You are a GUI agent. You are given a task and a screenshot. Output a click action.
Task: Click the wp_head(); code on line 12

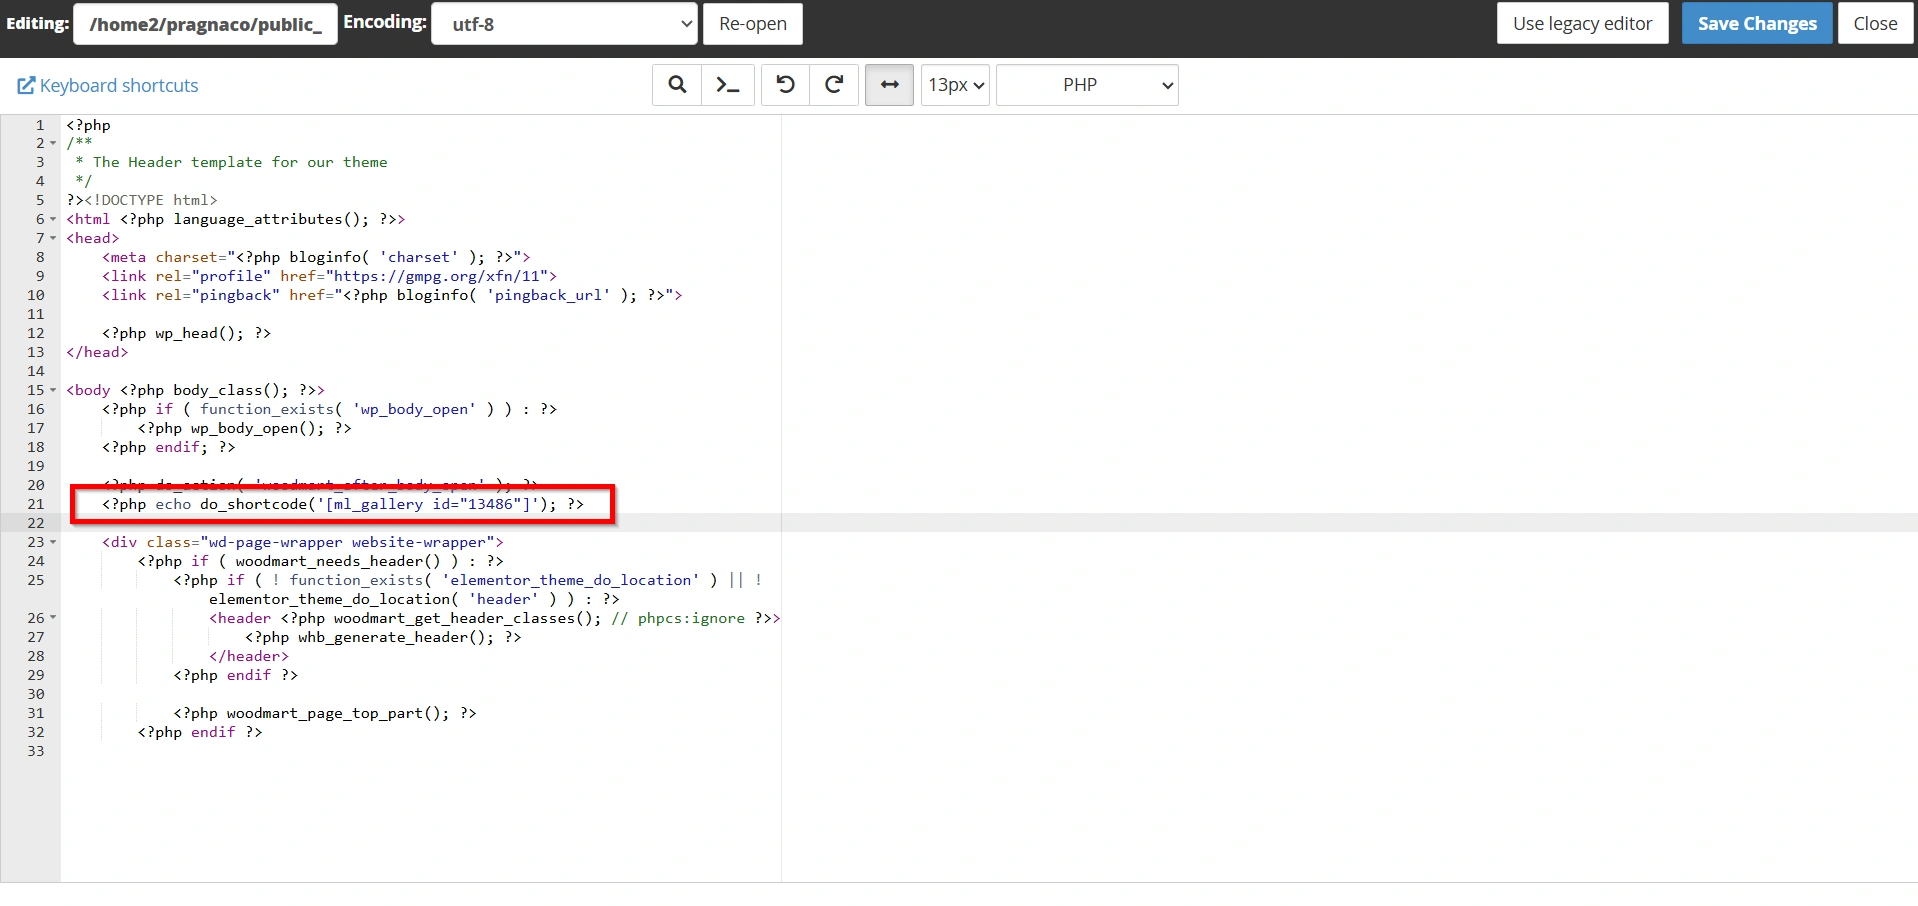199,333
